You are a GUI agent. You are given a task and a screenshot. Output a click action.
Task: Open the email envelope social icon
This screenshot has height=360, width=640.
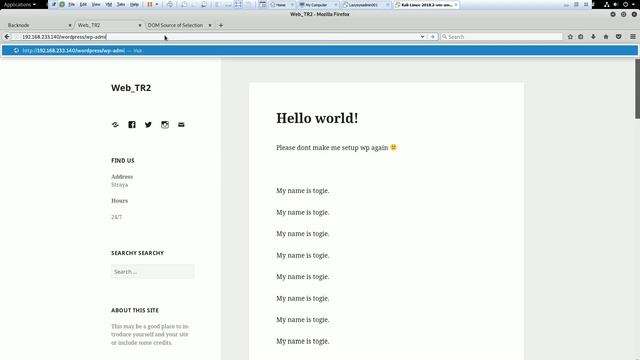pos(181,124)
